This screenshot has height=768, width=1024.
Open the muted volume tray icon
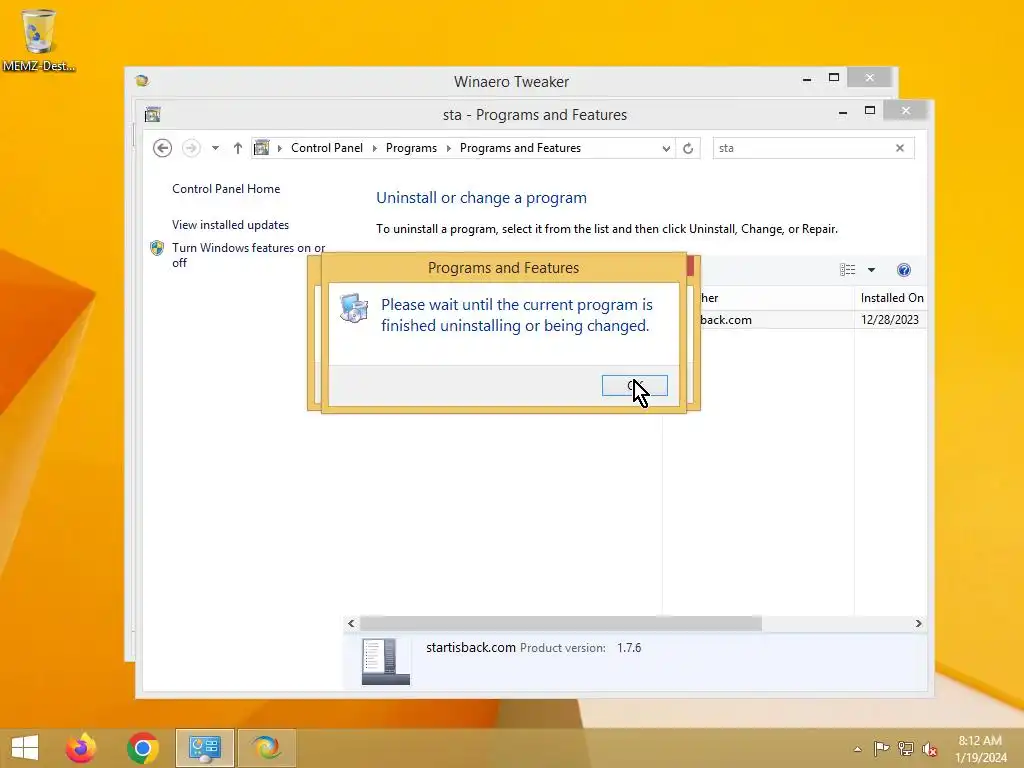click(x=929, y=749)
